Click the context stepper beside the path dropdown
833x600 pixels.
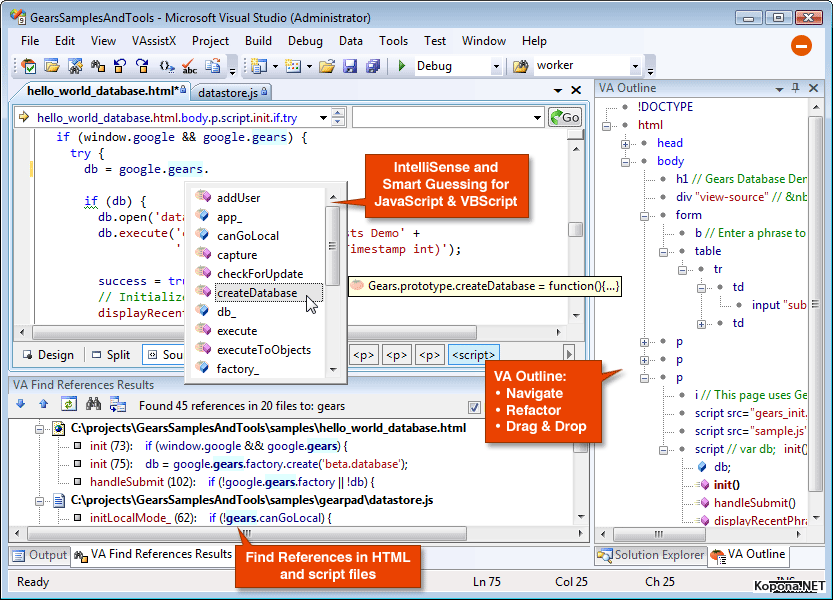[x=337, y=117]
